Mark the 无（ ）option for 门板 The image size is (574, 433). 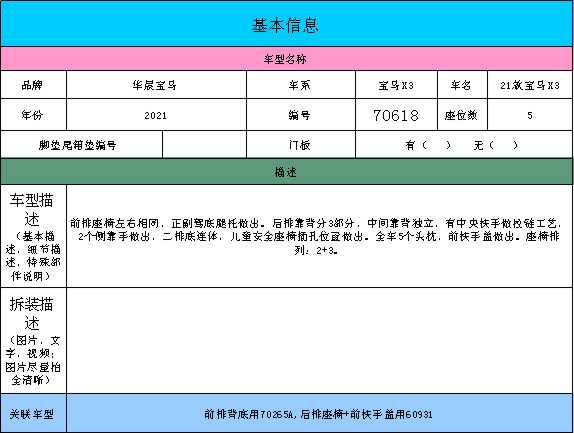(496, 145)
